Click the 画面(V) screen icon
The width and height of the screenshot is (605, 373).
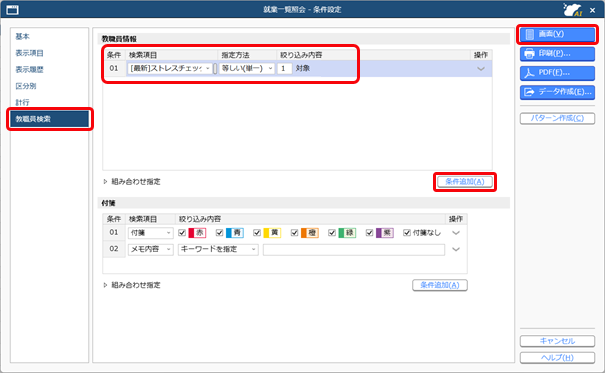[x=530, y=34]
